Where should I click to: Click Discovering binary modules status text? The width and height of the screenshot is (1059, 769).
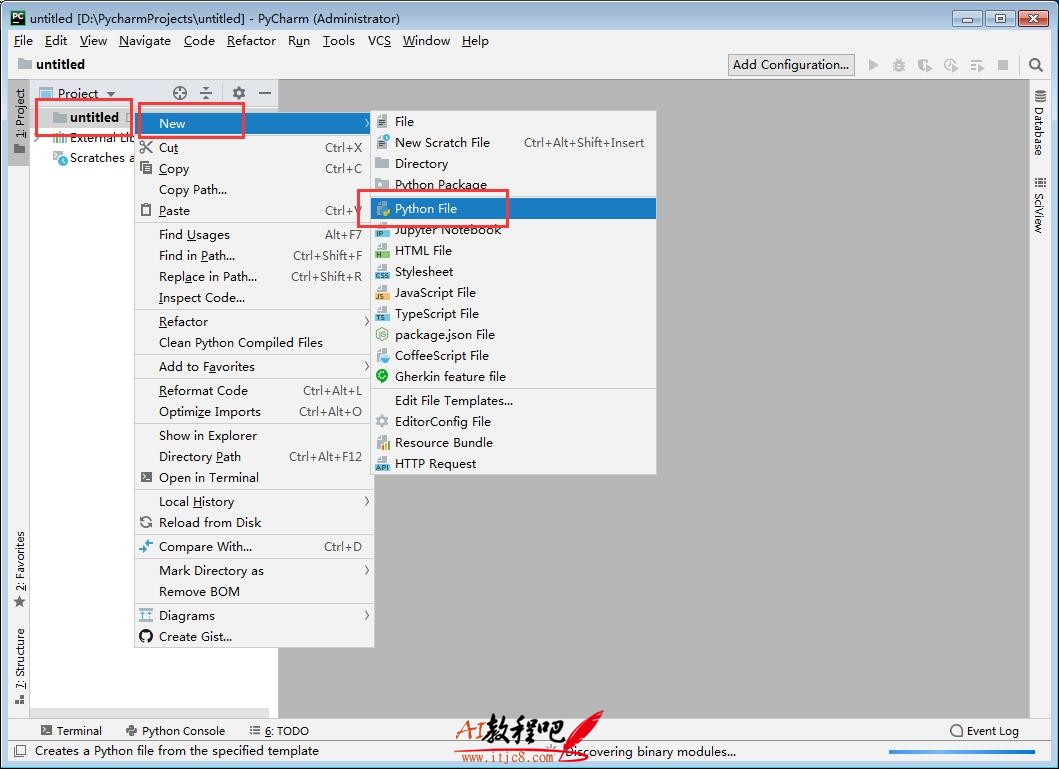(650, 751)
